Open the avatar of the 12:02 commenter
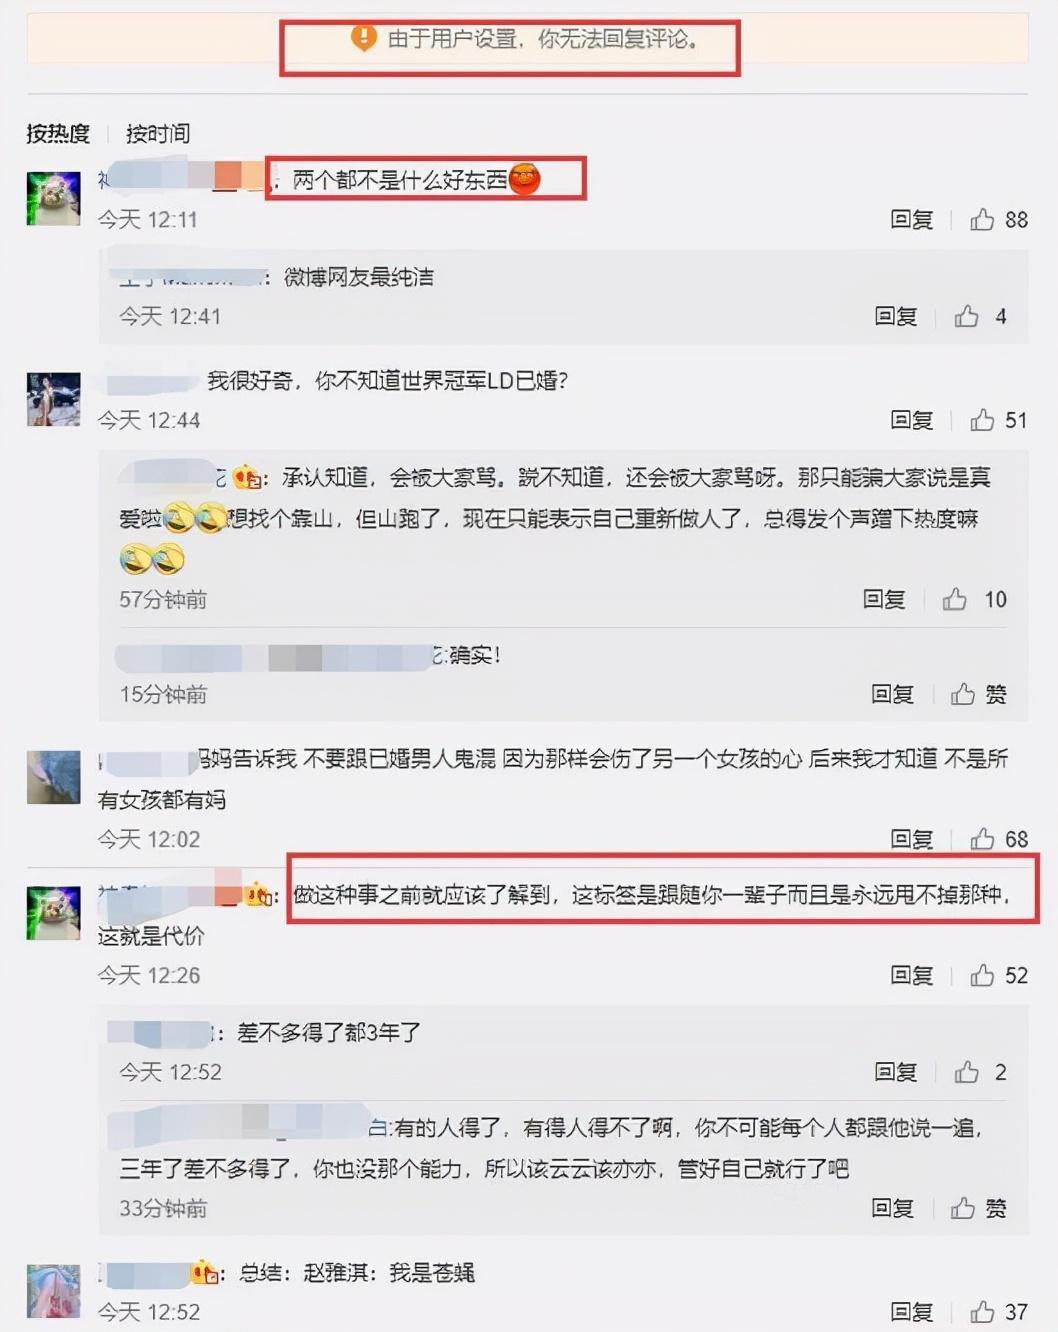 click(x=53, y=777)
